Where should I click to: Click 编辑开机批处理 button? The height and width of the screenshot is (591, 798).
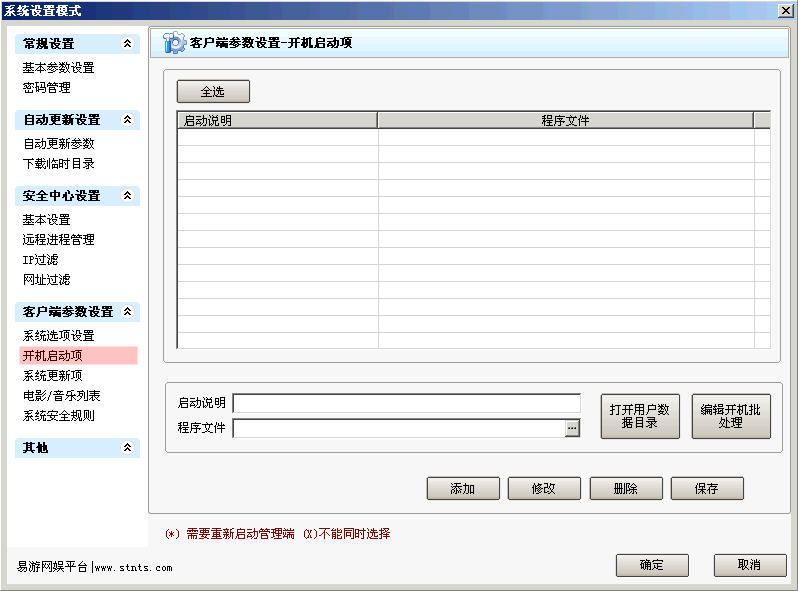[x=731, y=416]
